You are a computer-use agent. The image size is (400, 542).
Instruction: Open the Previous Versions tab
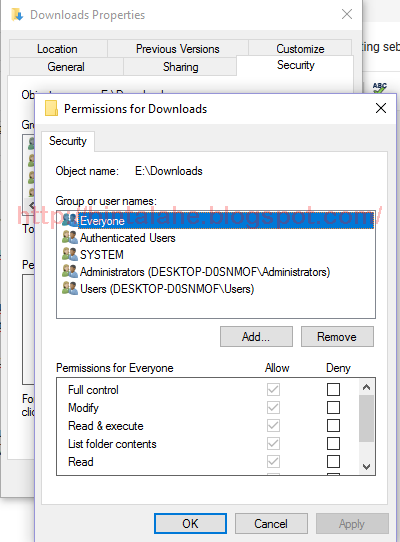click(178, 49)
